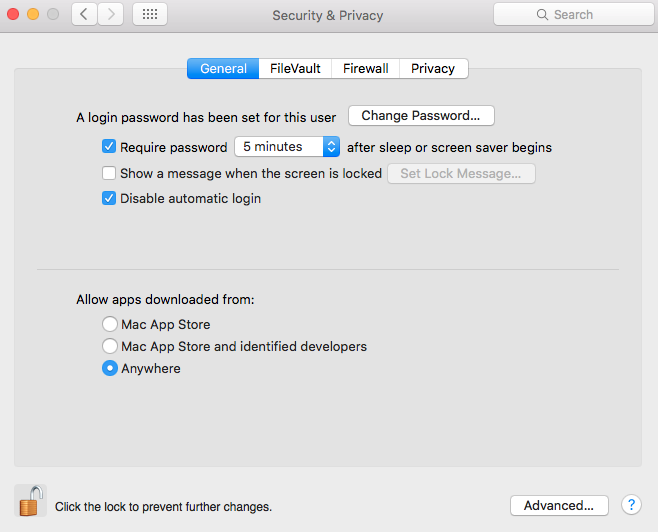Switch to the Privacy tab
The width and height of the screenshot is (658, 532).
tap(433, 68)
